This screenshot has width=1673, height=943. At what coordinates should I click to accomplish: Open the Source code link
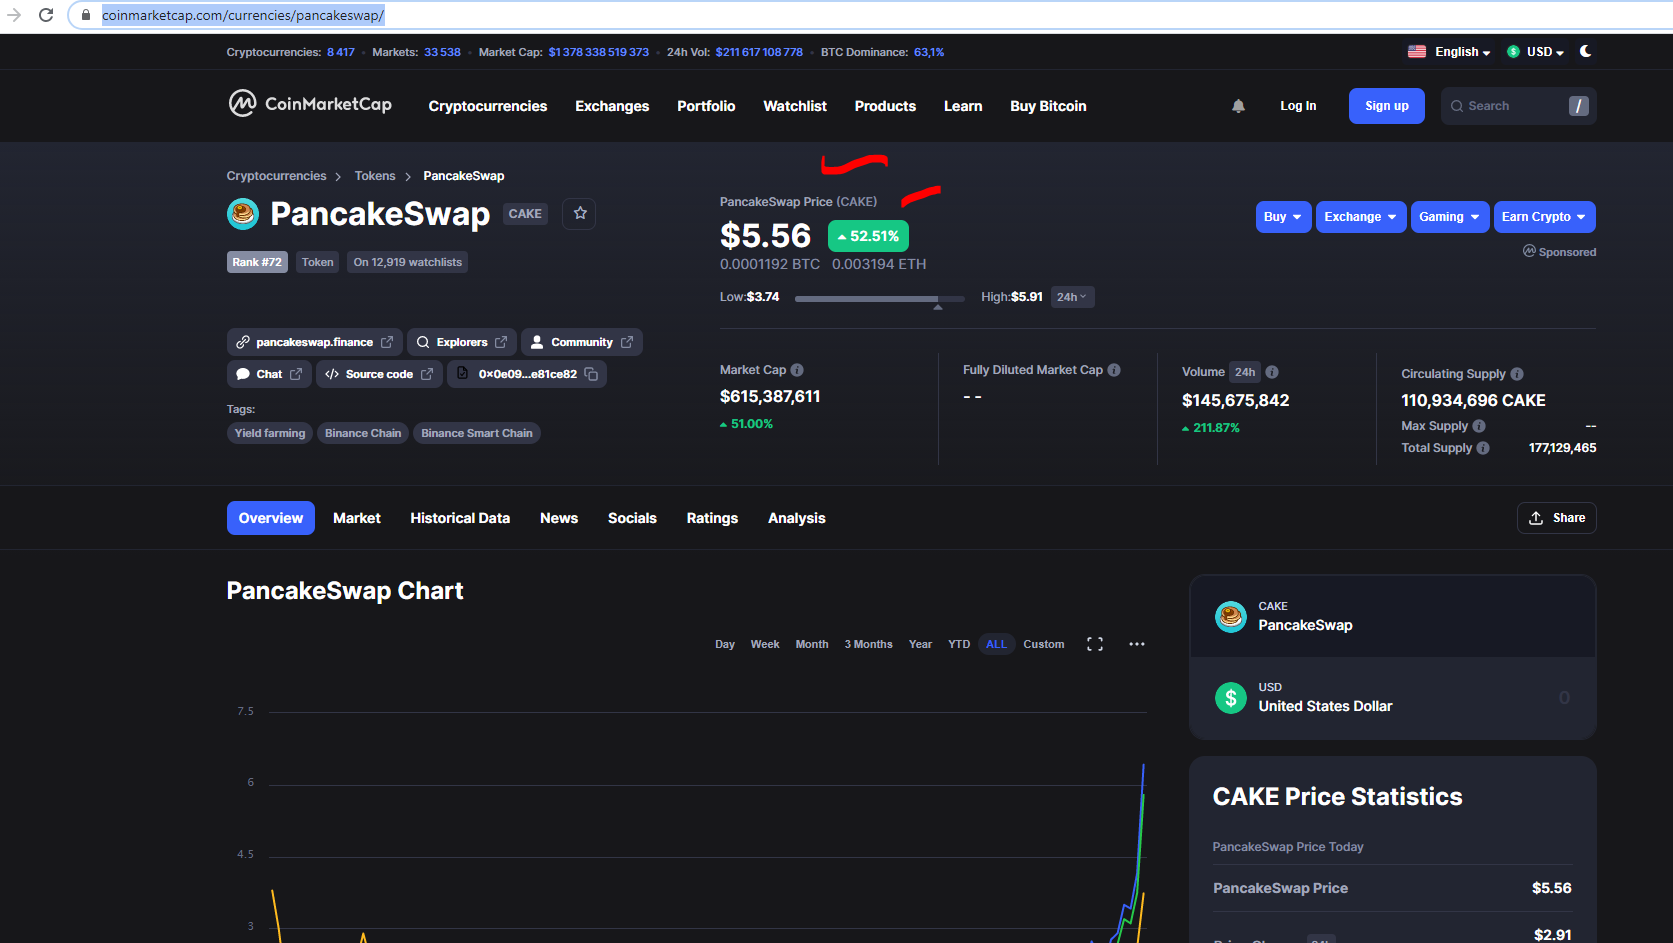377,373
